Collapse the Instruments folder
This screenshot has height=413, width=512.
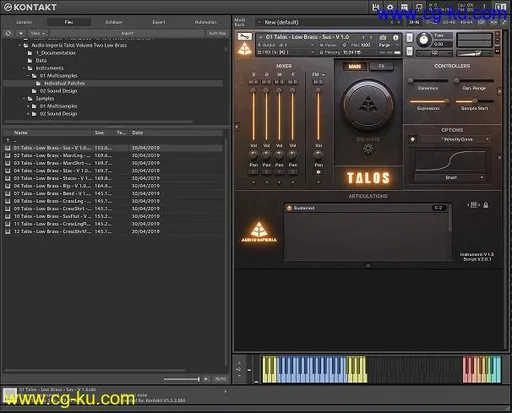tap(24, 68)
